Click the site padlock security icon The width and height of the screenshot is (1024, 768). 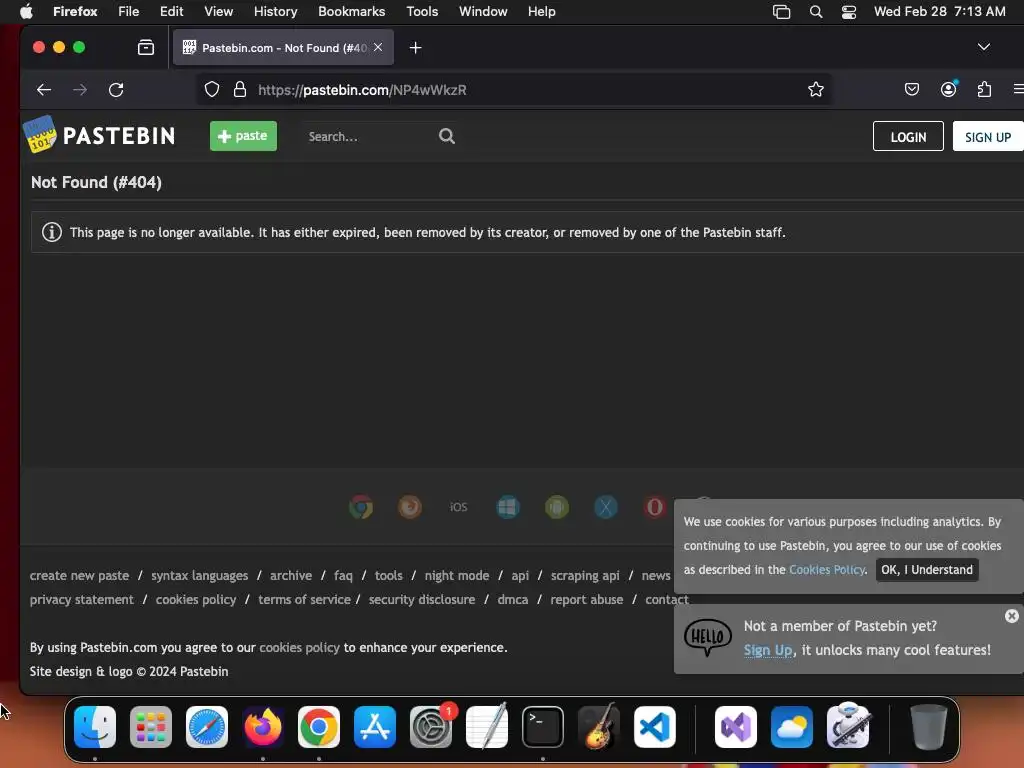click(x=240, y=89)
